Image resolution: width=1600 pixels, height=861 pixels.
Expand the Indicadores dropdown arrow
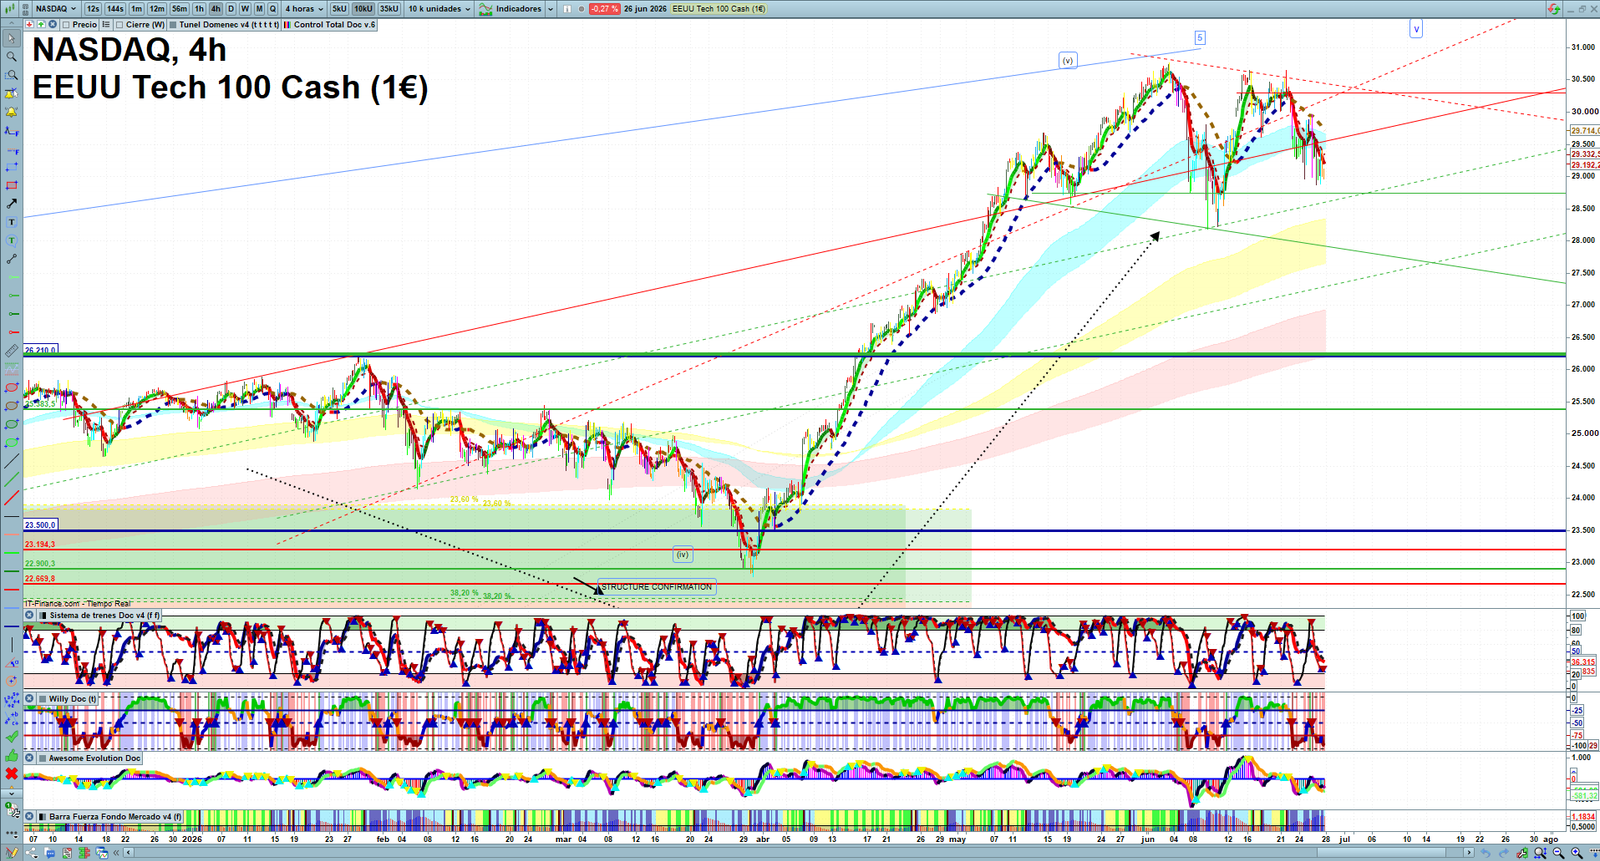coord(550,8)
